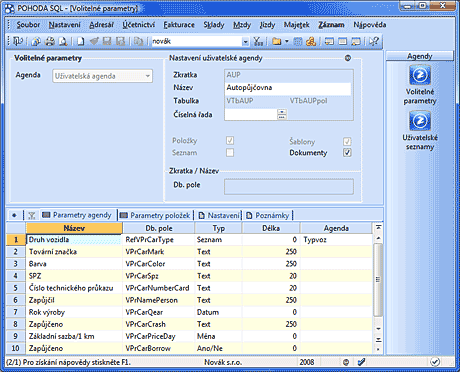The image size is (460, 372).
Task: Click the orange people toolbar icon
Action: pyautogui.click(x=311, y=41)
